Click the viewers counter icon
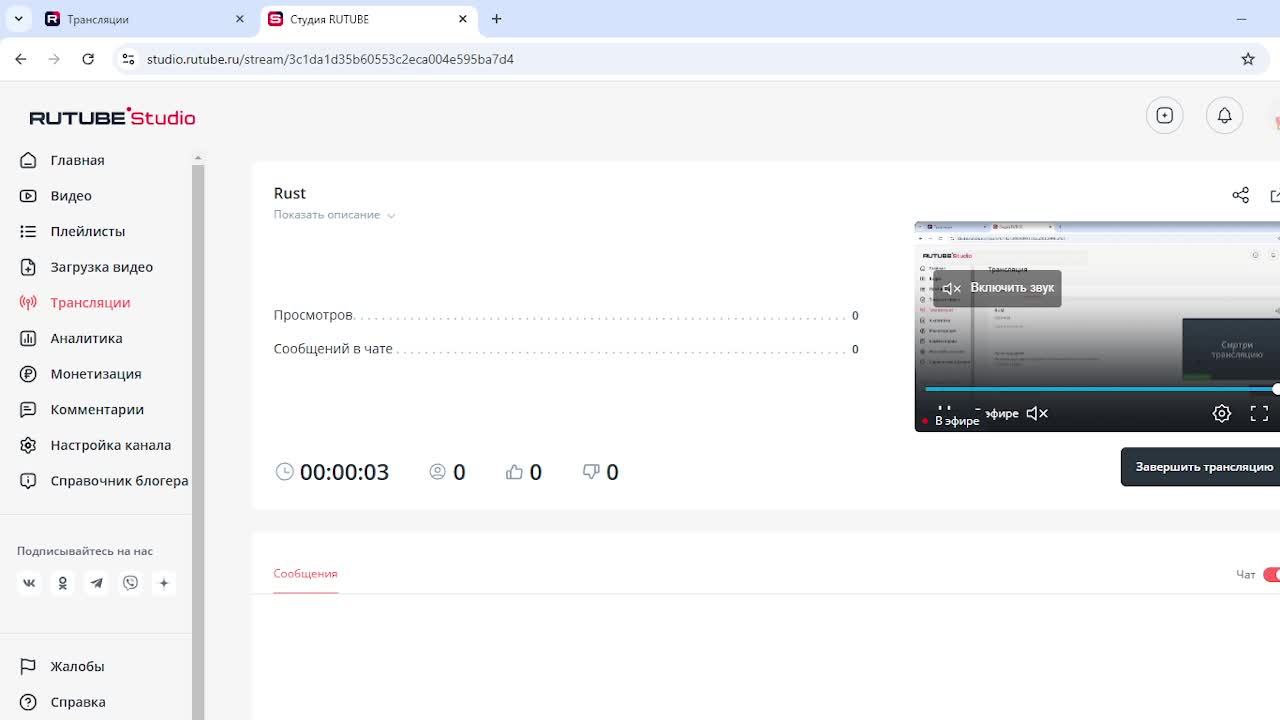Image resolution: width=1280 pixels, height=720 pixels. click(437, 472)
